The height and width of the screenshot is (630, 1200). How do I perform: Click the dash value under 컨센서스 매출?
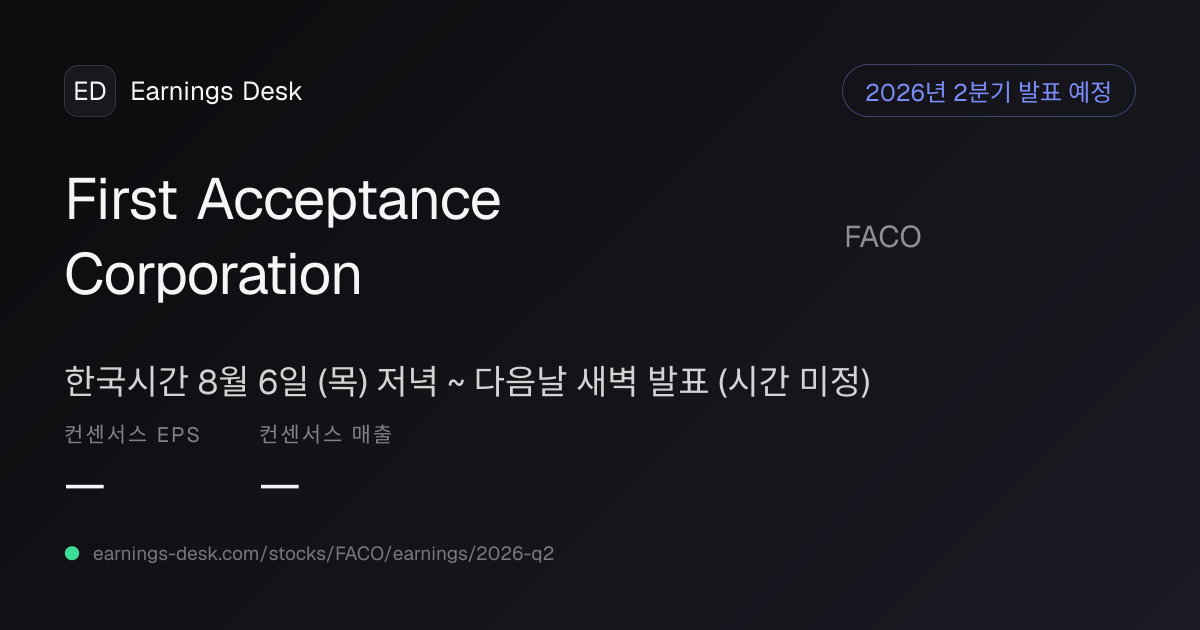[x=280, y=486]
